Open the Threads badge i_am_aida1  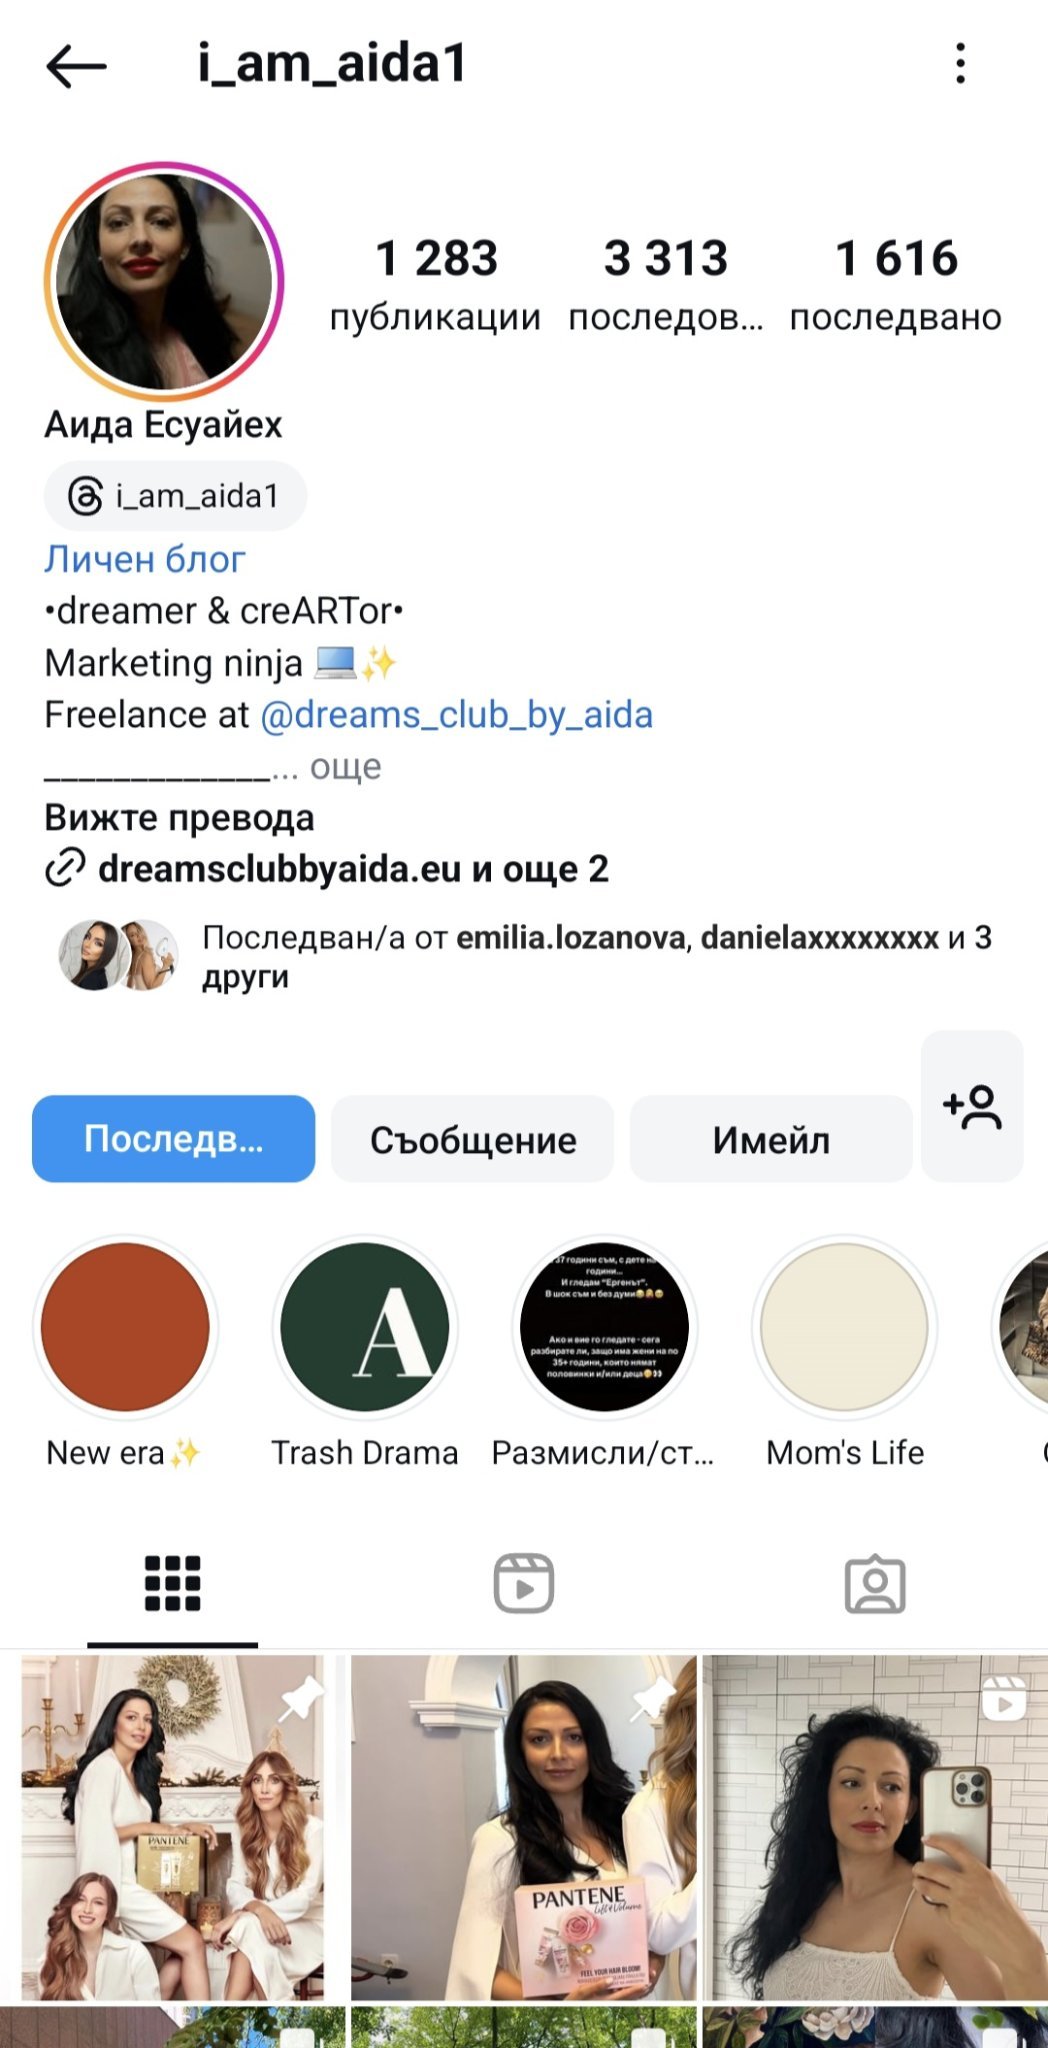(175, 496)
